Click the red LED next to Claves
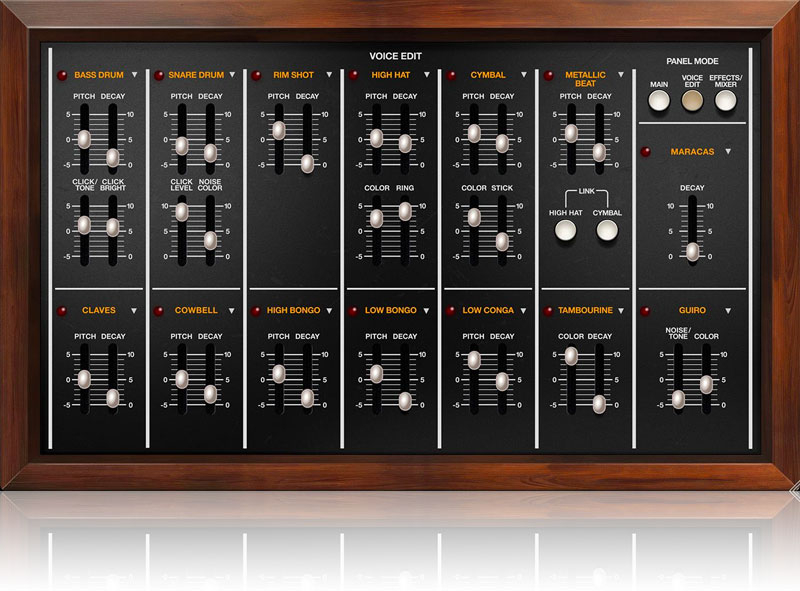 pyautogui.click(x=62, y=311)
